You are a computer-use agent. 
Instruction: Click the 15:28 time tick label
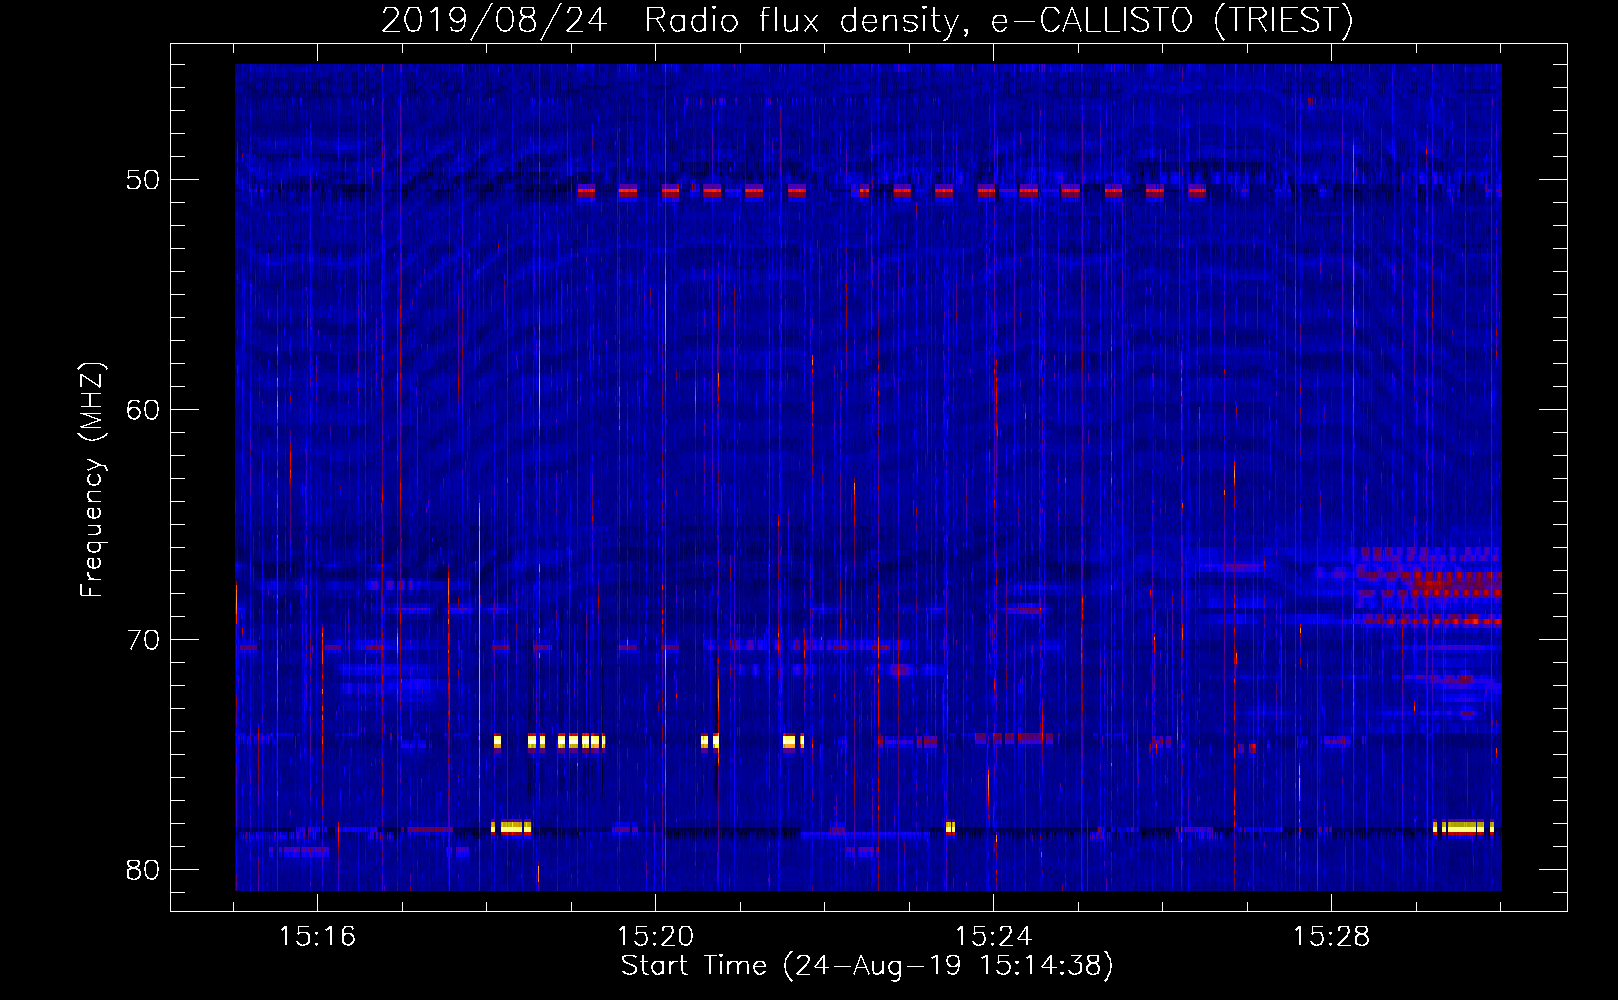pyautogui.click(x=1332, y=937)
